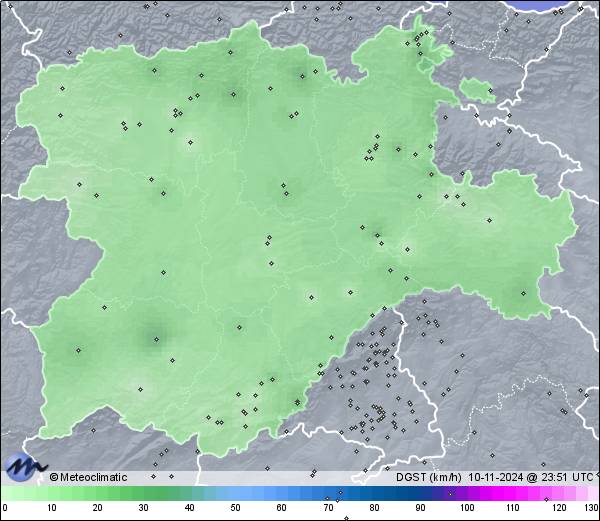
Task: Click scale label 80
Action: tap(374, 508)
